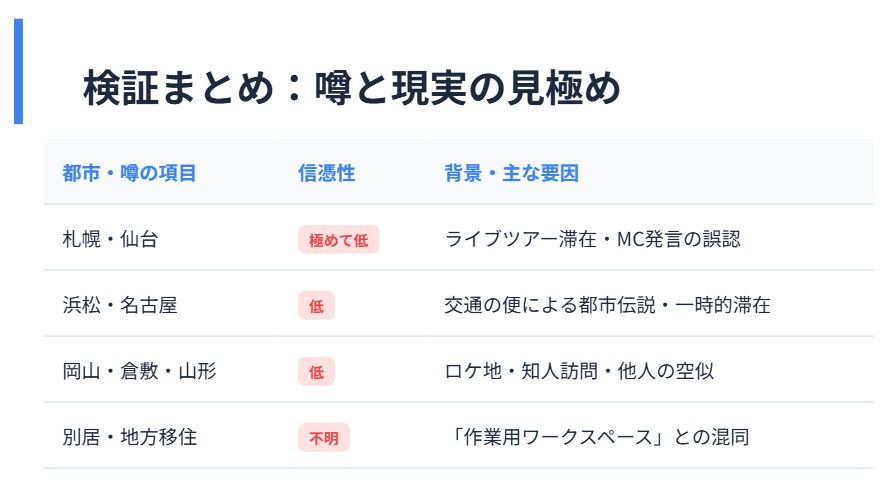Click the 低 badge in the 浜松・名古屋 row
The image size is (895, 497).
click(316, 306)
